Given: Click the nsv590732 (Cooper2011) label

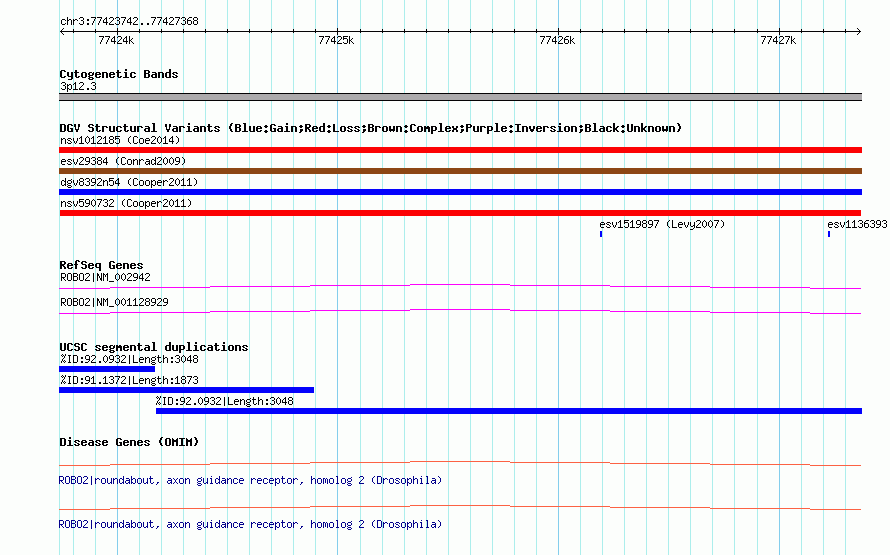Looking at the screenshot, I should click(x=126, y=203).
